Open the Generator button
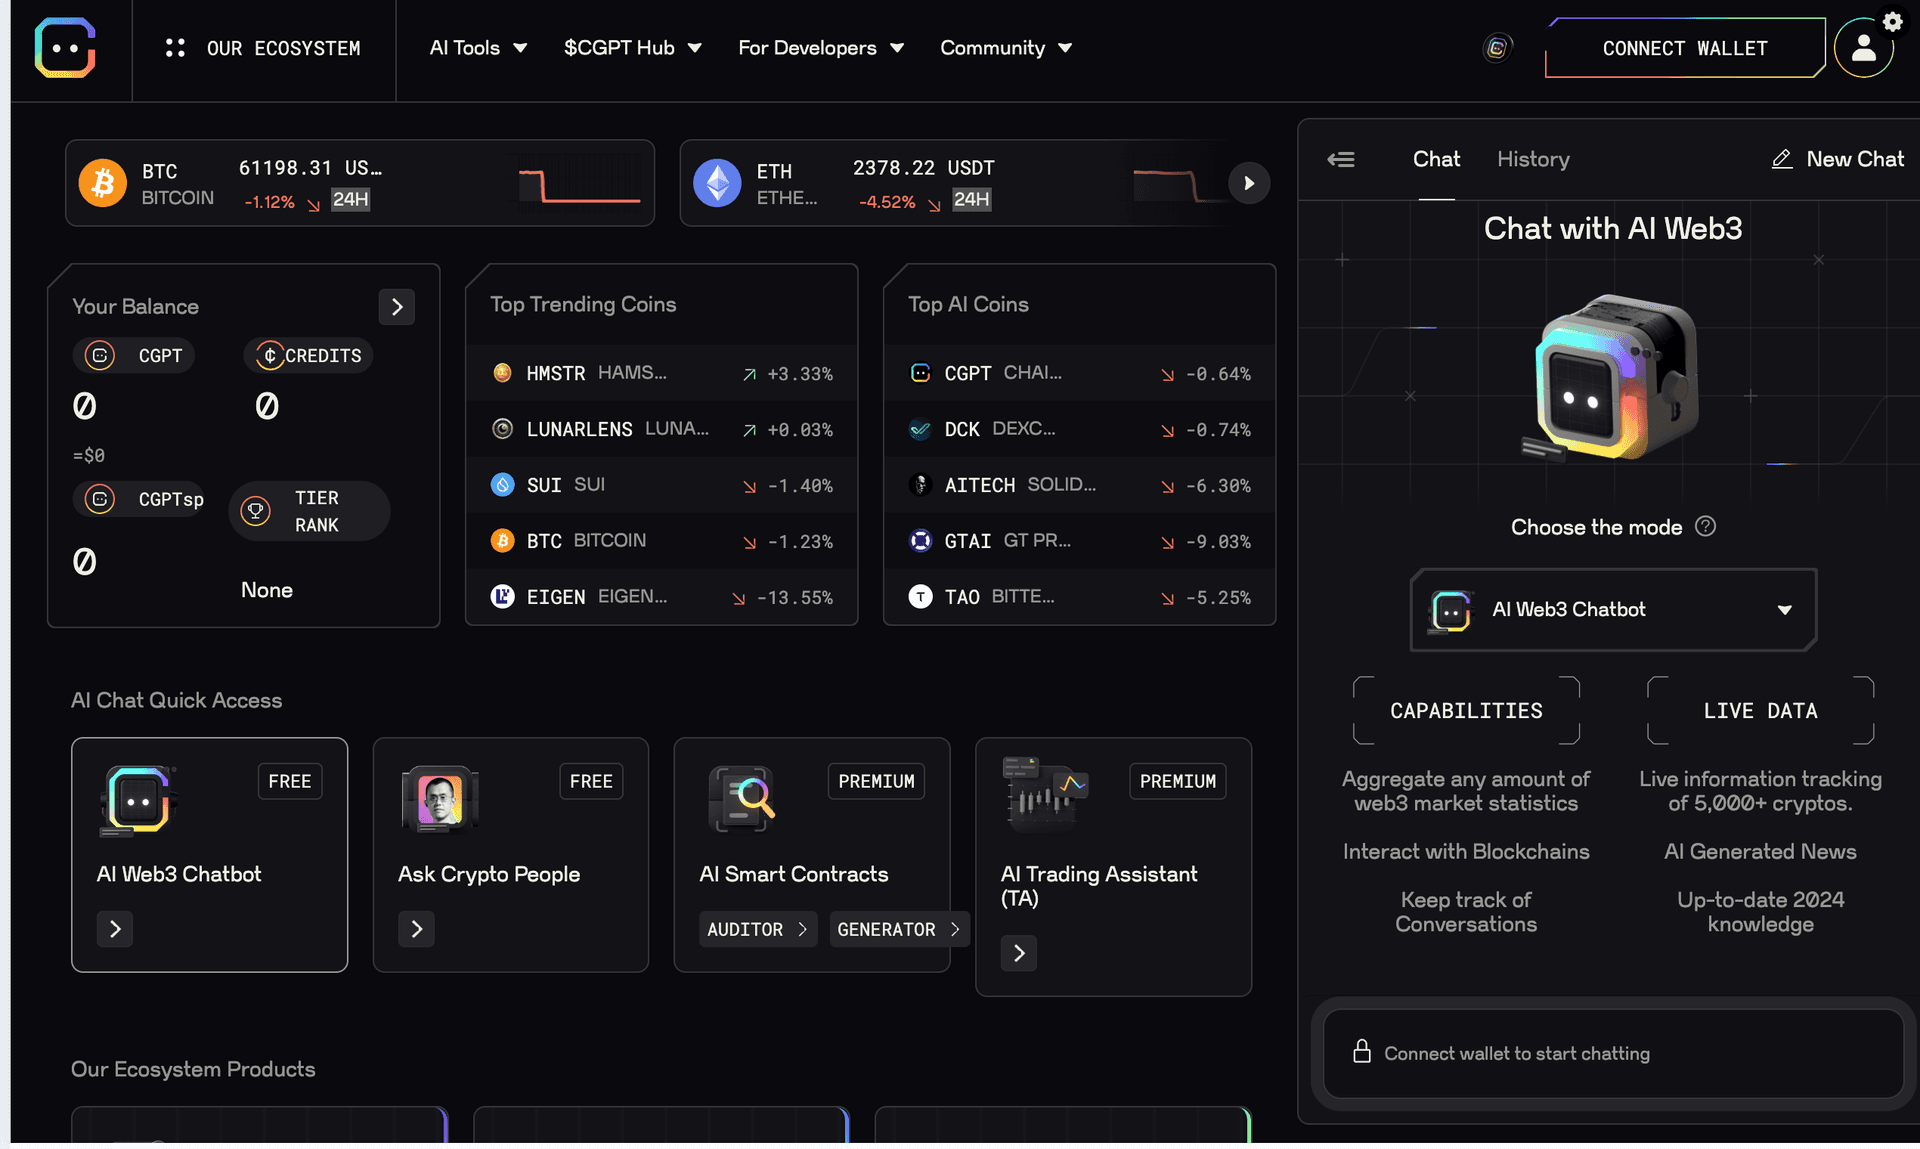Image resolution: width=1920 pixels, height=1149 pixels. 899,929
